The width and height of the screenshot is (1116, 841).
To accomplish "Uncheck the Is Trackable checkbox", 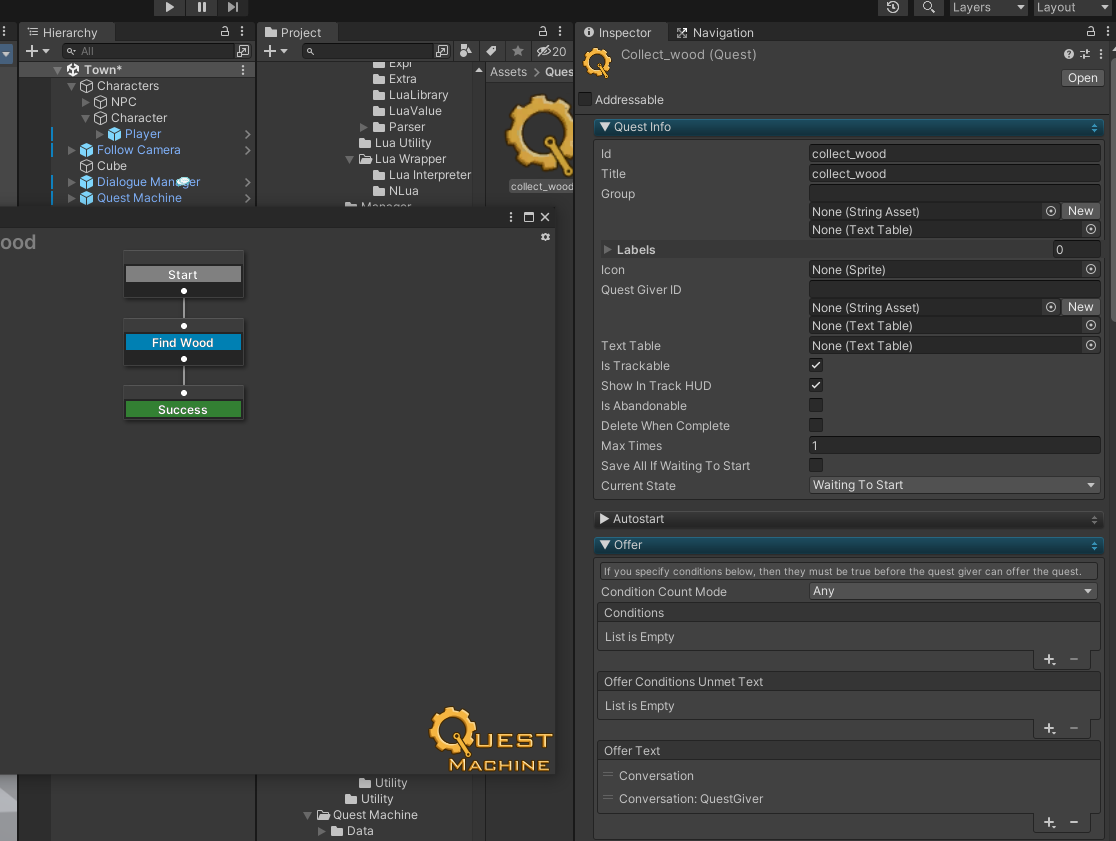I will 816,366.
